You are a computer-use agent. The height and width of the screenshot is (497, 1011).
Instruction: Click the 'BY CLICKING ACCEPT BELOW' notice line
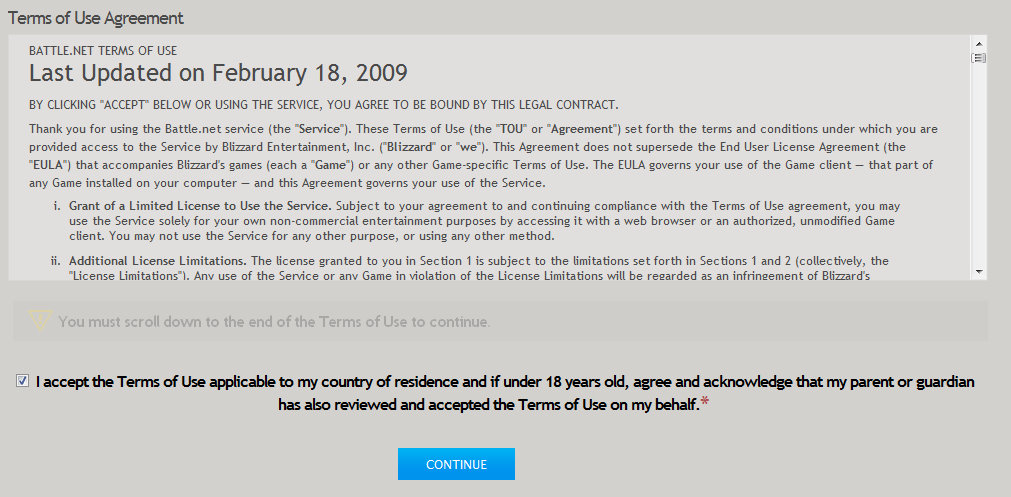(x=324, y=105)
